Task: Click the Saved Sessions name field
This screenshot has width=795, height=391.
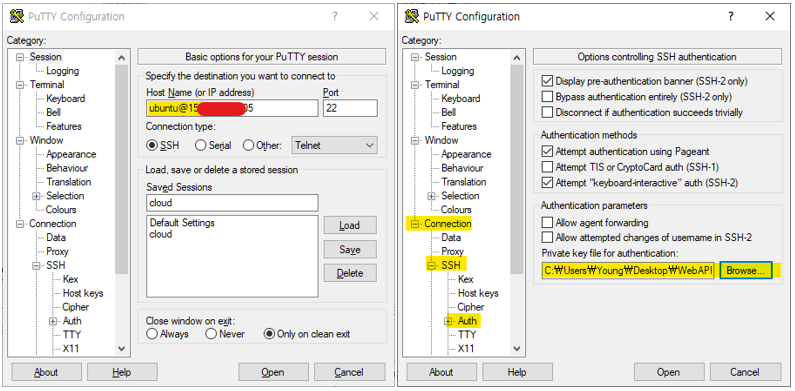Action: [x=232, y=203]
